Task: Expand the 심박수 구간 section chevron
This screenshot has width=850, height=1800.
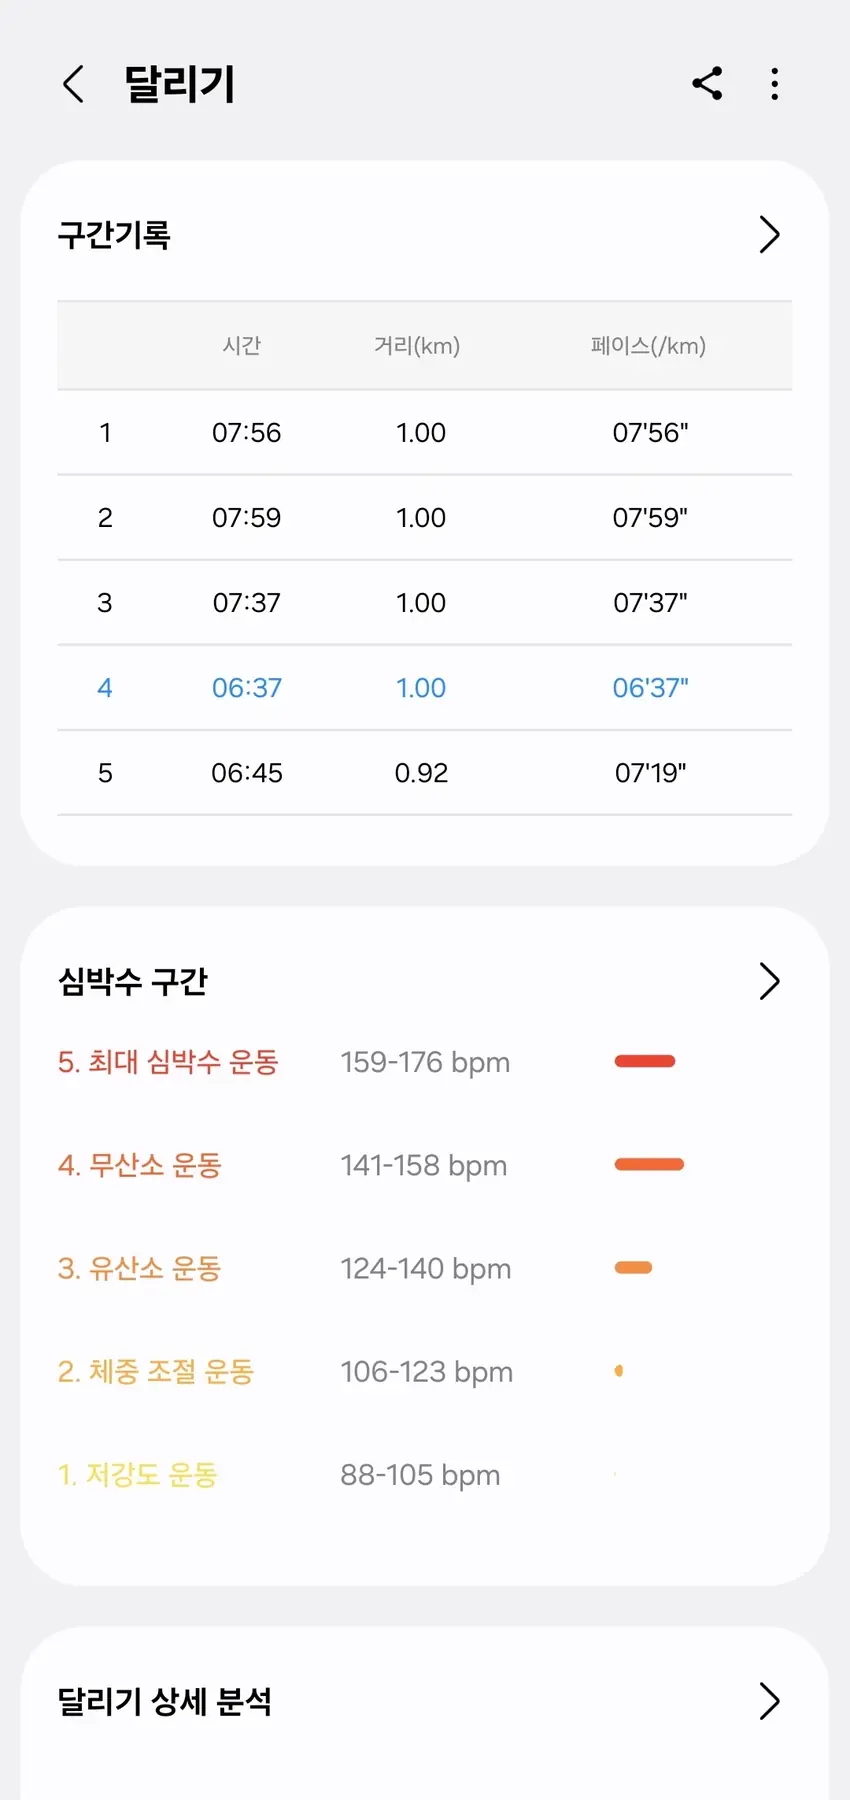Action: [x=768, y=981]
